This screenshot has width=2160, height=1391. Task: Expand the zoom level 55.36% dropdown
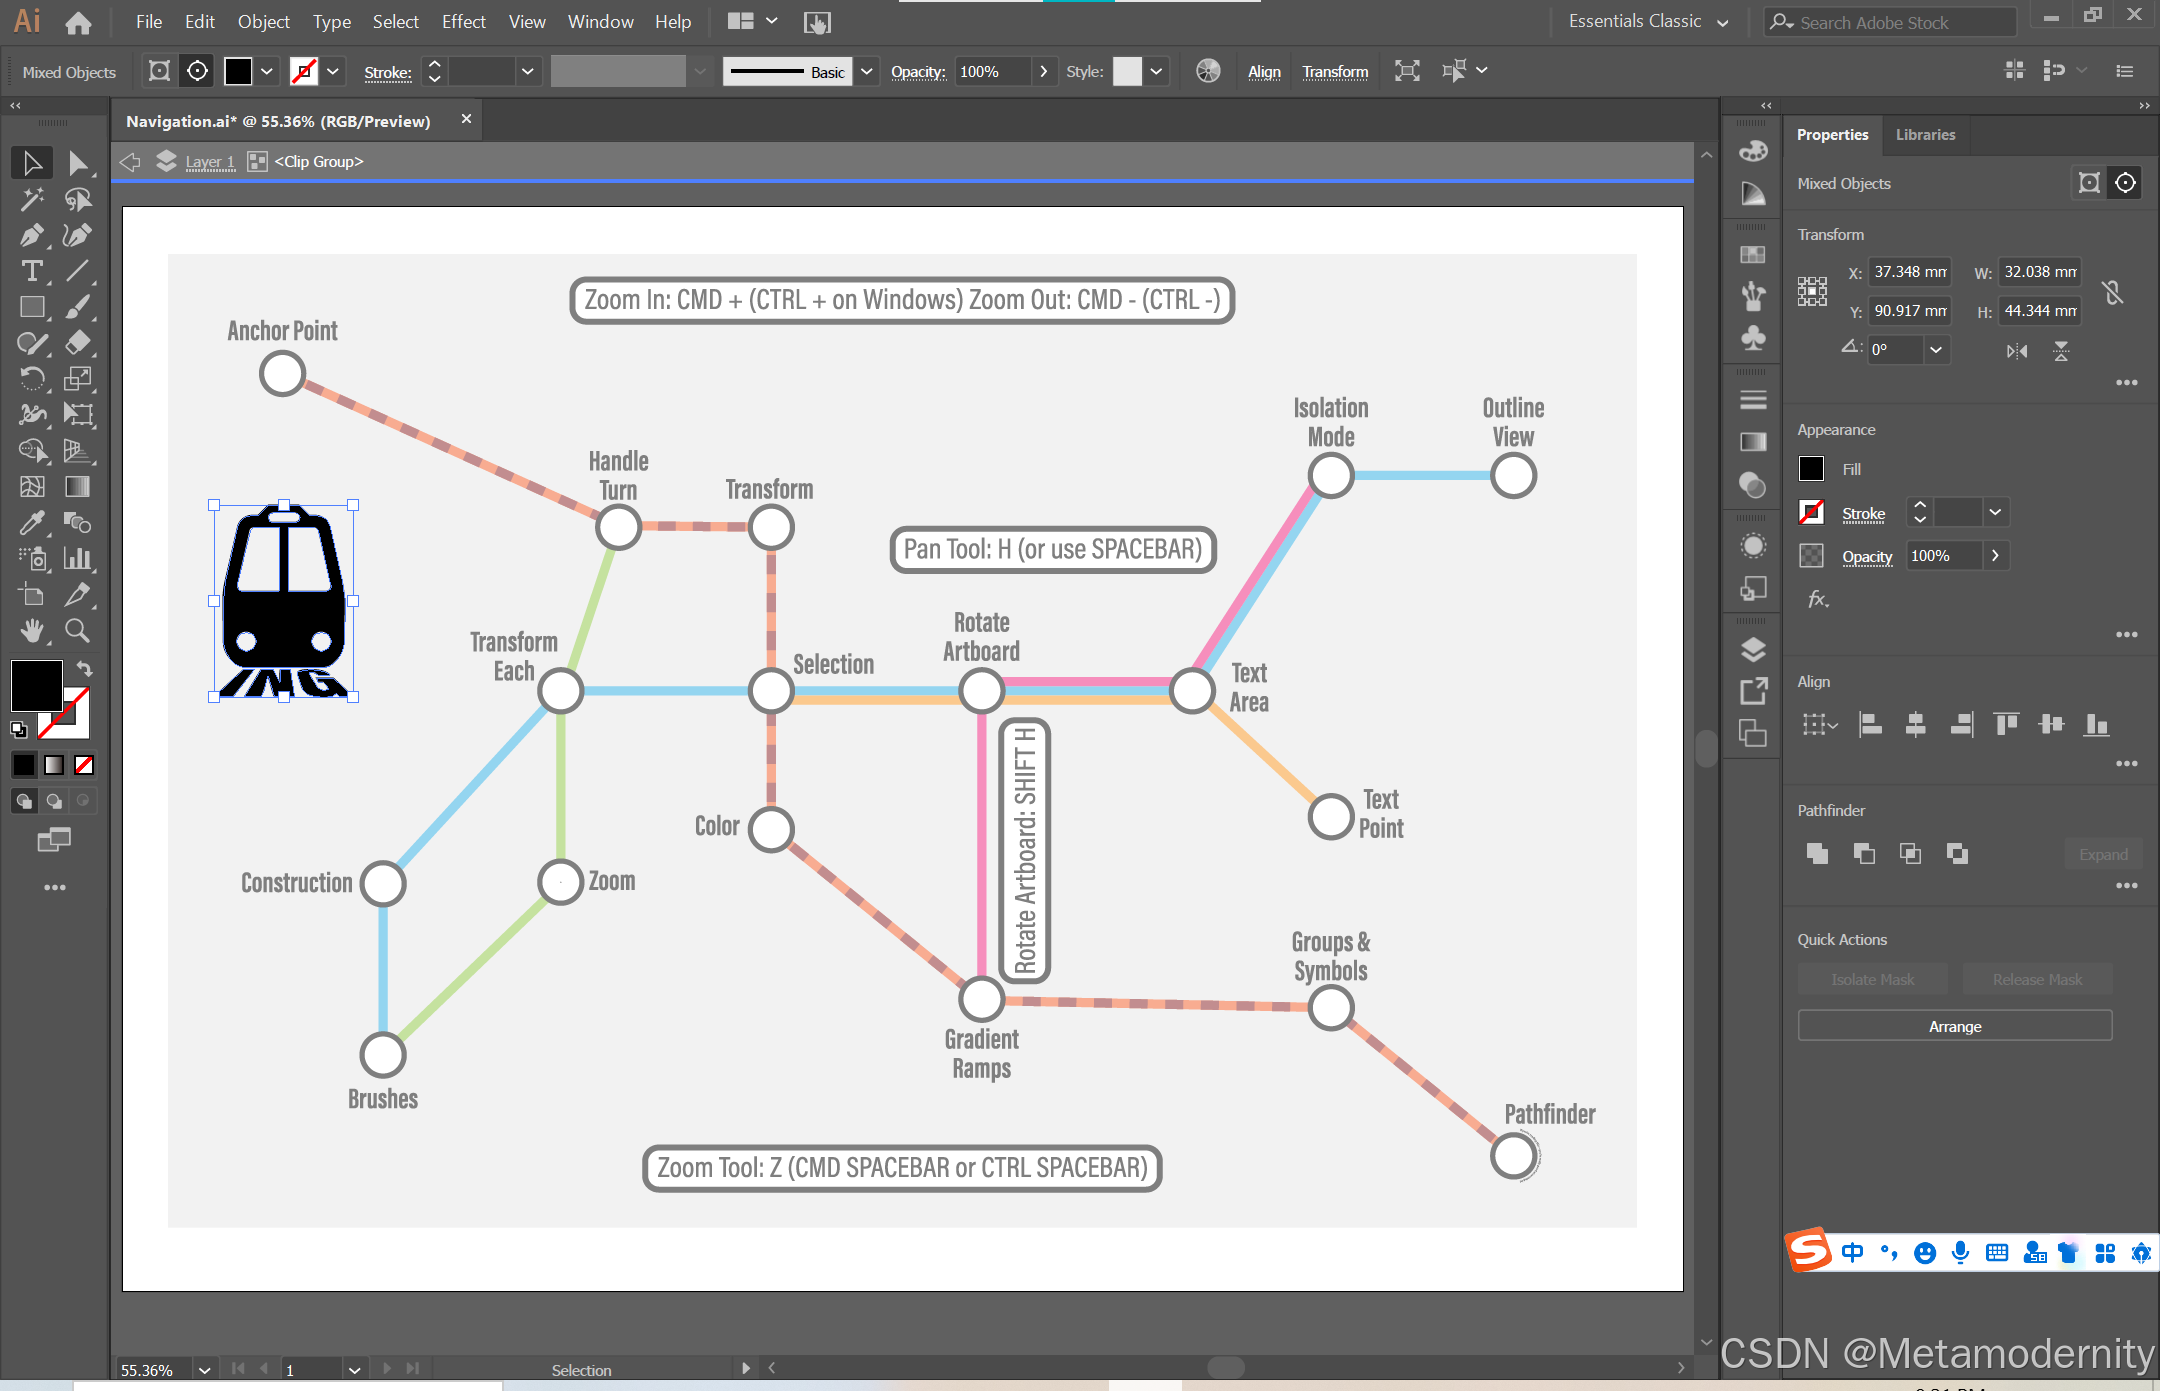(x=204, y=1370)
